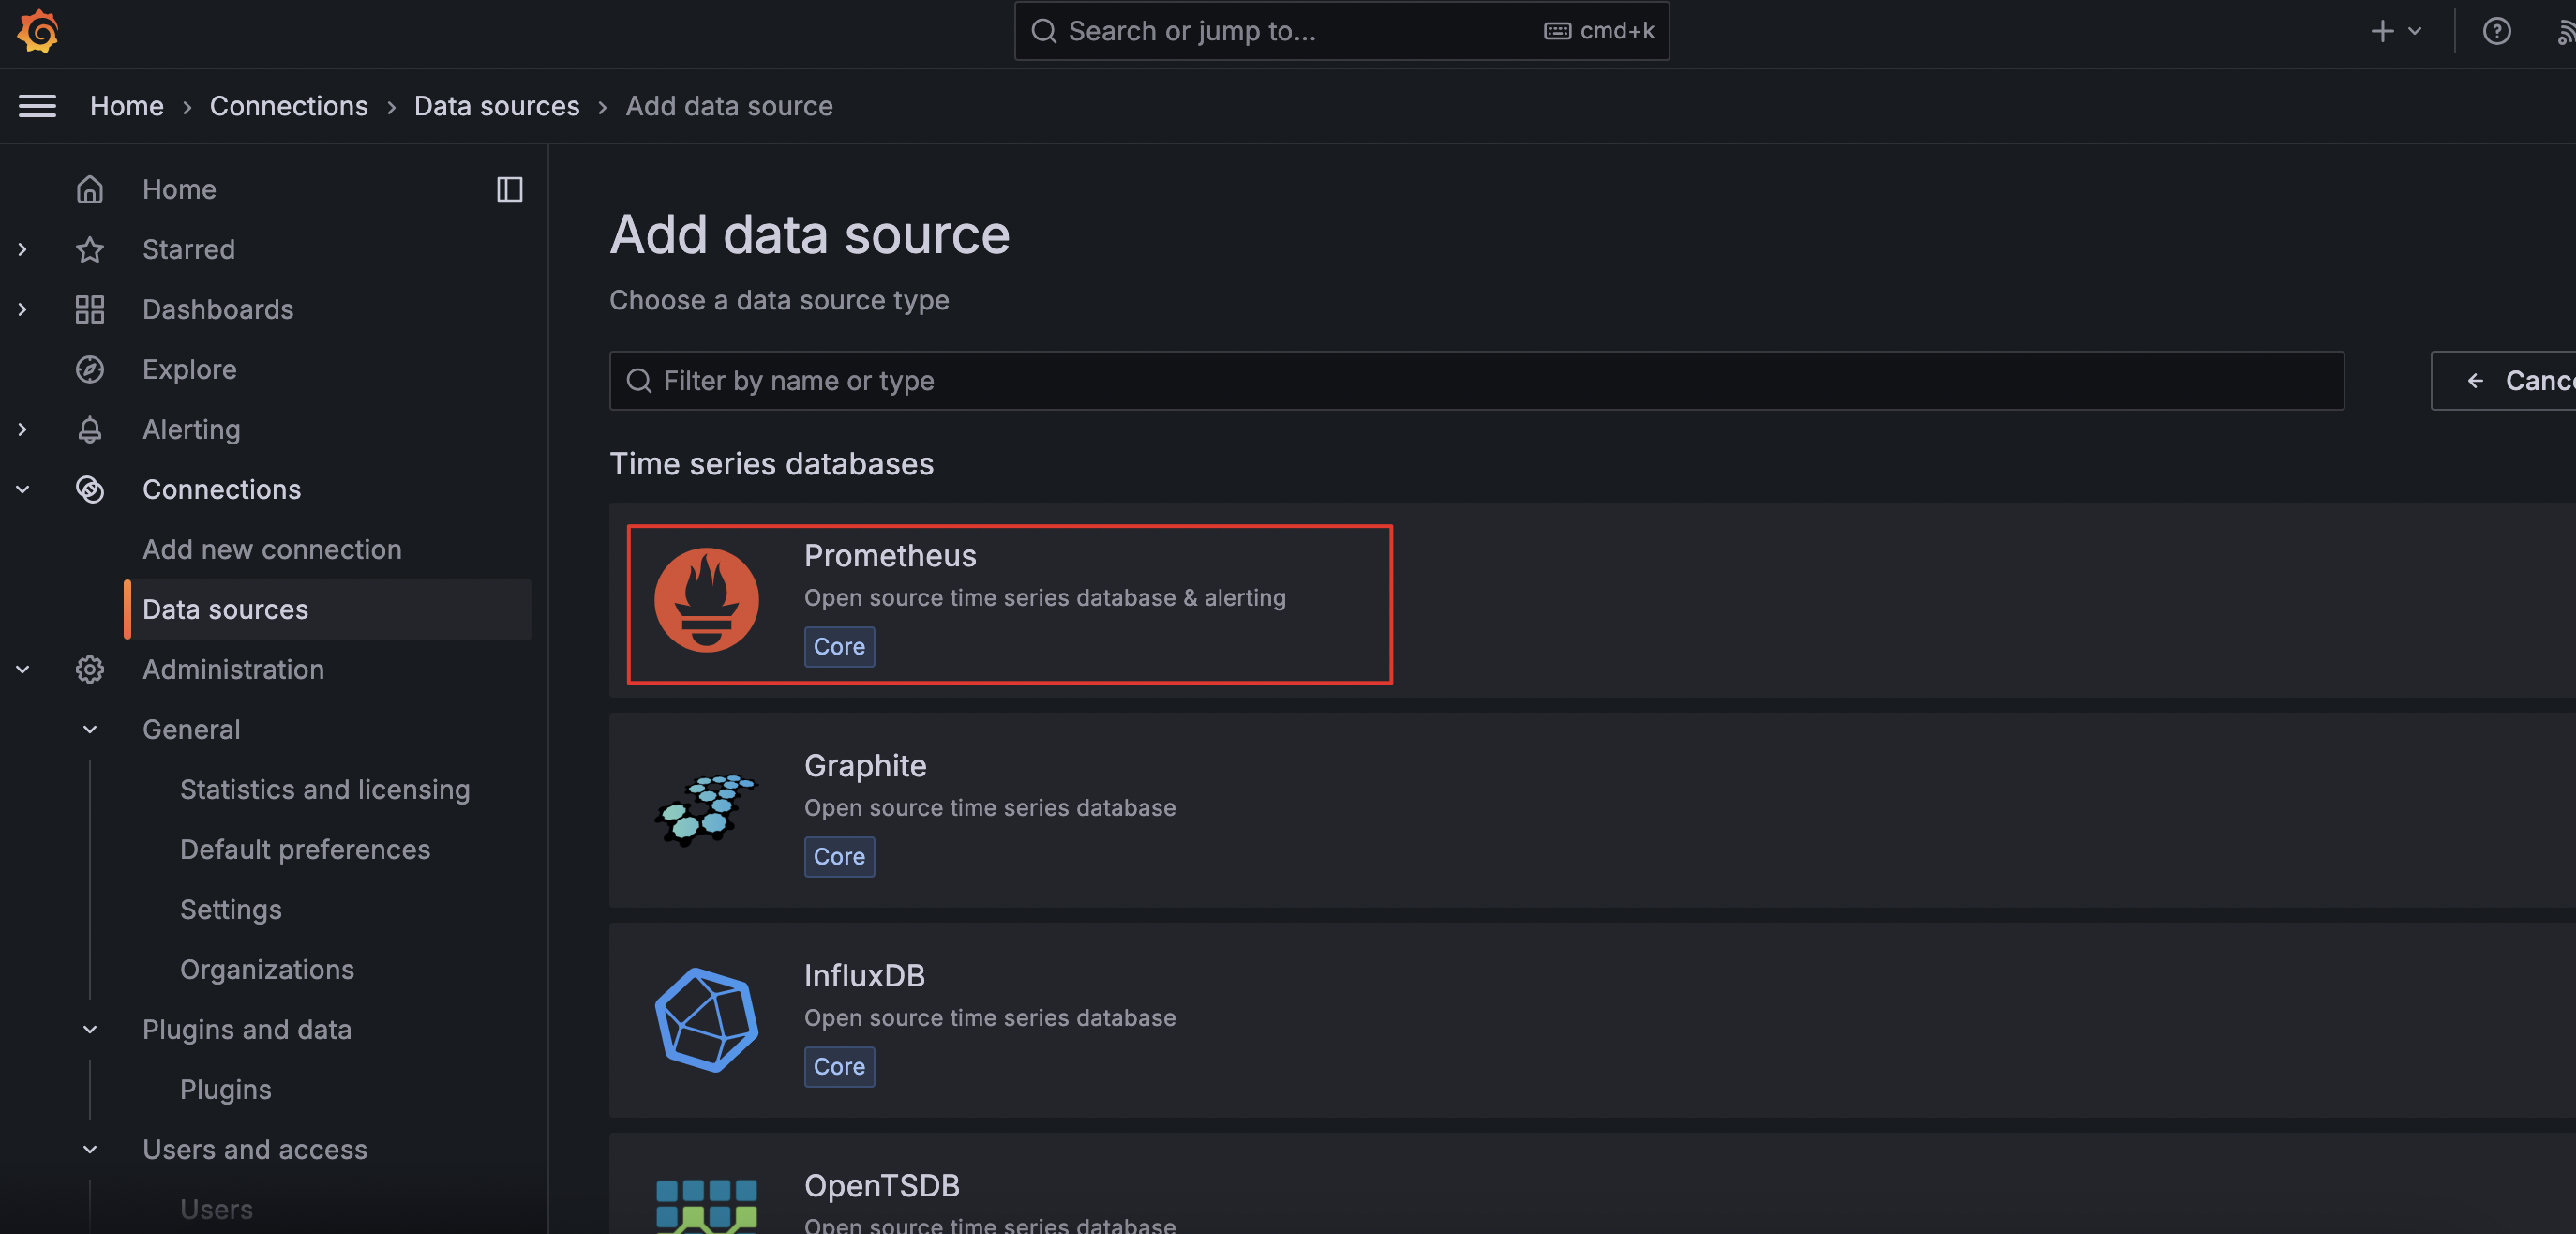Collapse the Plugins and data subsection

coord(90,1029)
